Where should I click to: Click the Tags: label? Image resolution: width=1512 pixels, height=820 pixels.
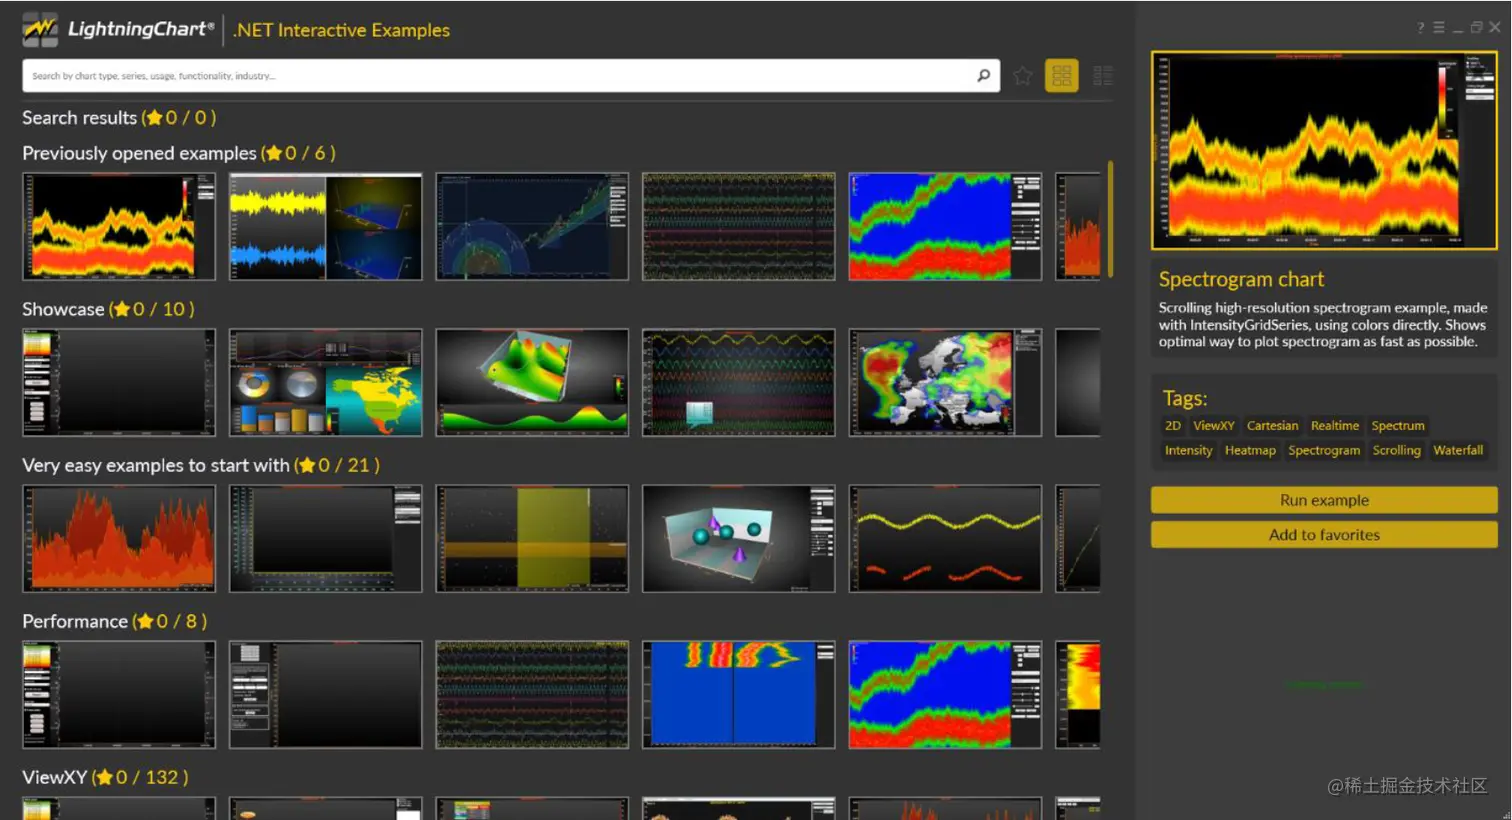tap(1185, 398)
